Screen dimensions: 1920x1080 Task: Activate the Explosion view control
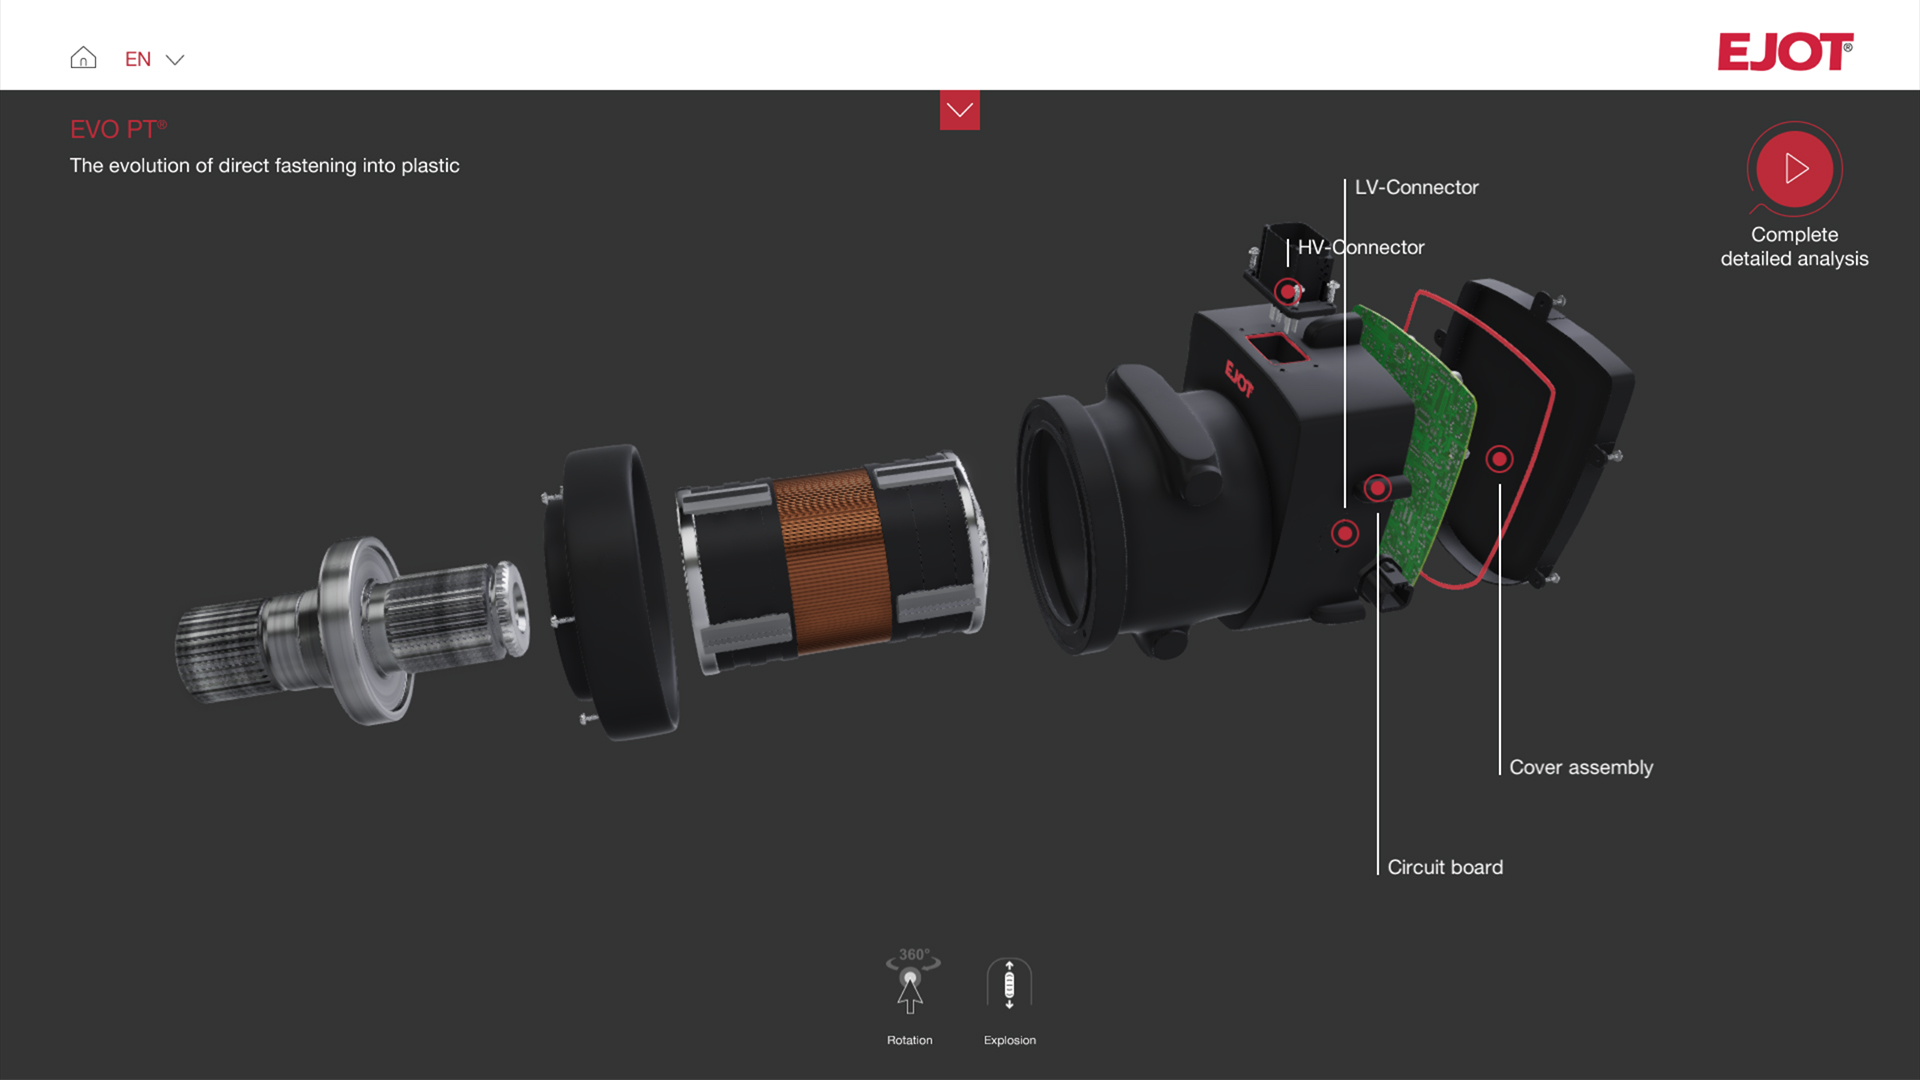[1009, 984]
